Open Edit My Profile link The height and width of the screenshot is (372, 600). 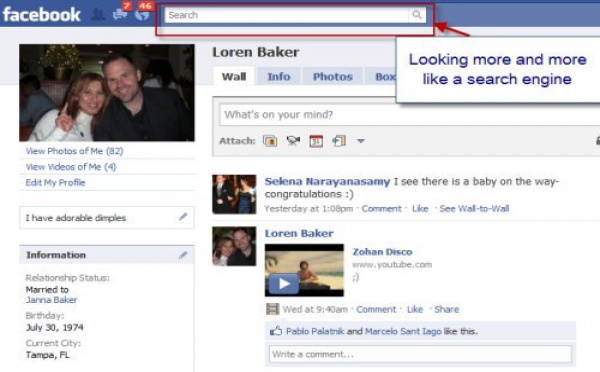55,183
